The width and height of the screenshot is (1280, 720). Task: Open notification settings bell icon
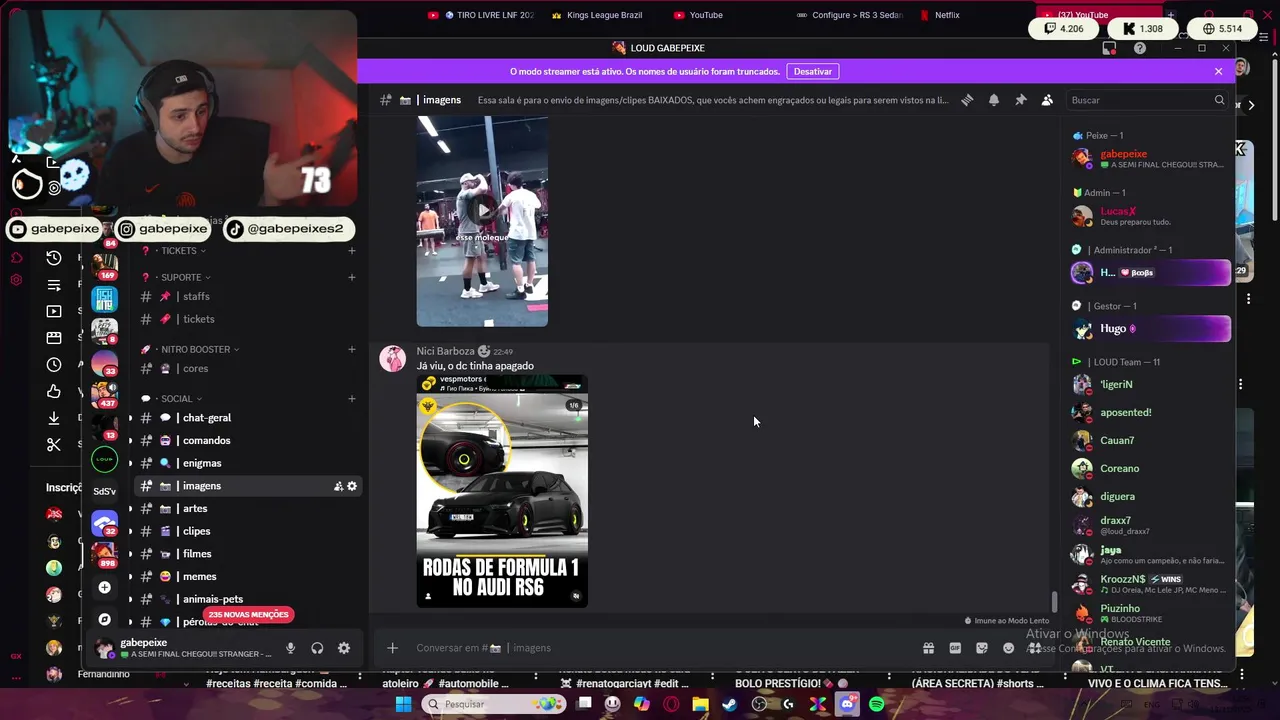coord(994,100)
